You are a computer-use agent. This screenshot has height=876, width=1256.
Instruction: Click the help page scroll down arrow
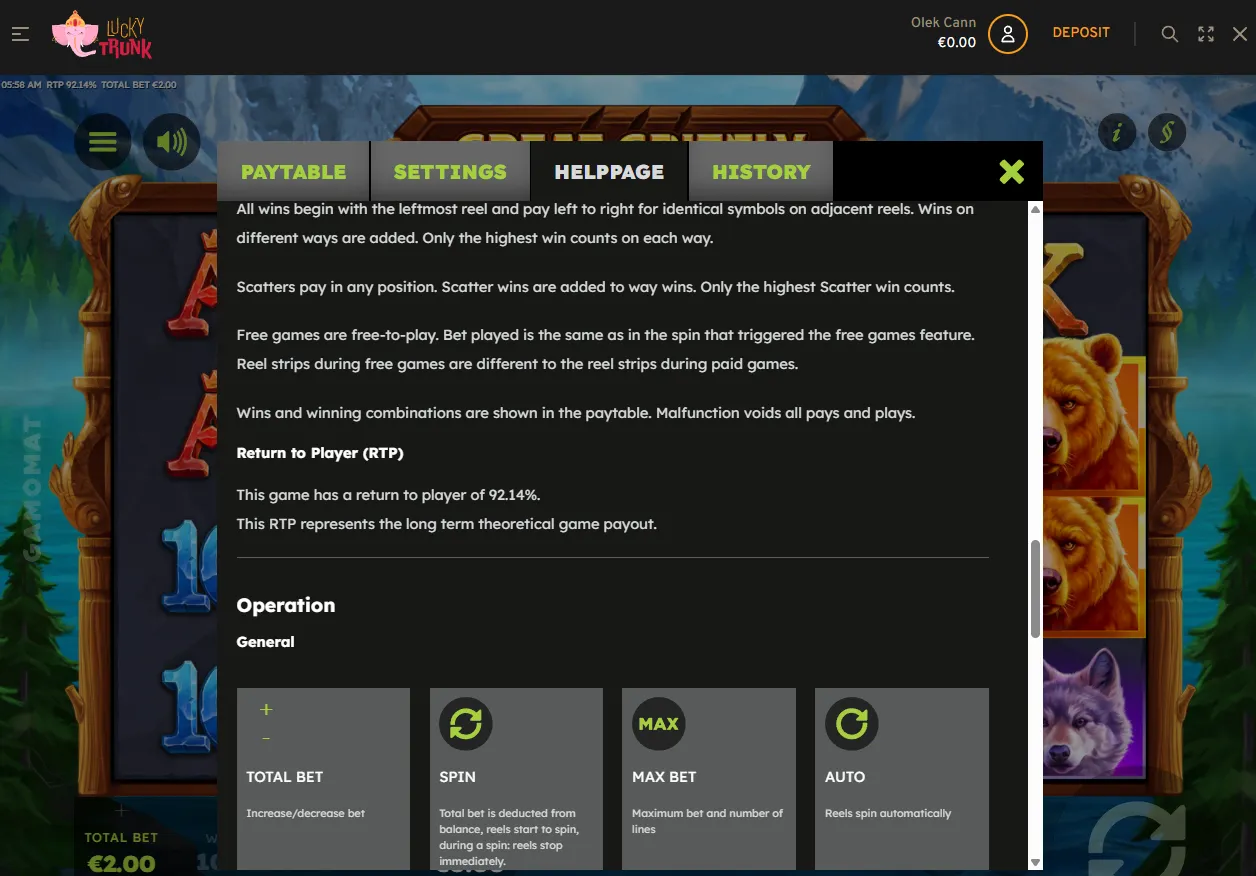pyautogui.click(x=1035, y=862)
